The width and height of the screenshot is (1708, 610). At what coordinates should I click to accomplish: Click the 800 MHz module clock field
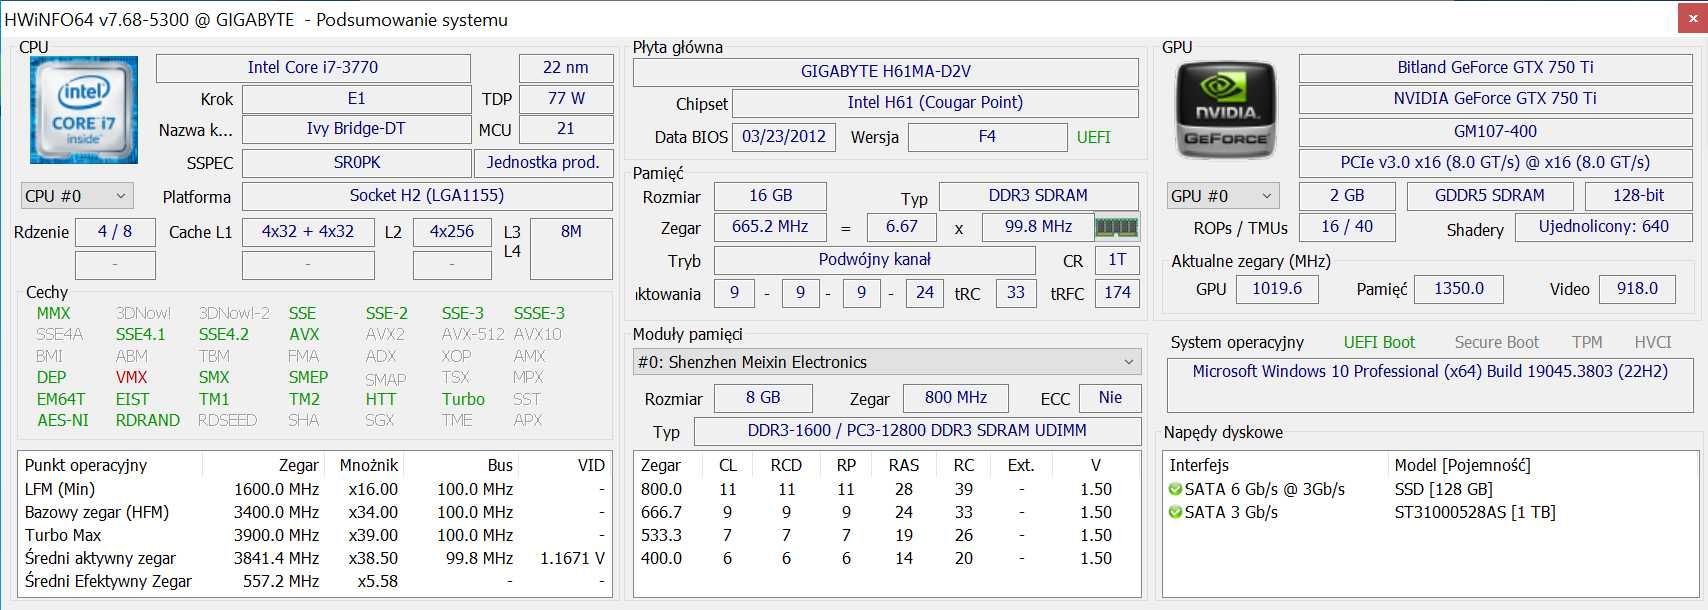956,398
